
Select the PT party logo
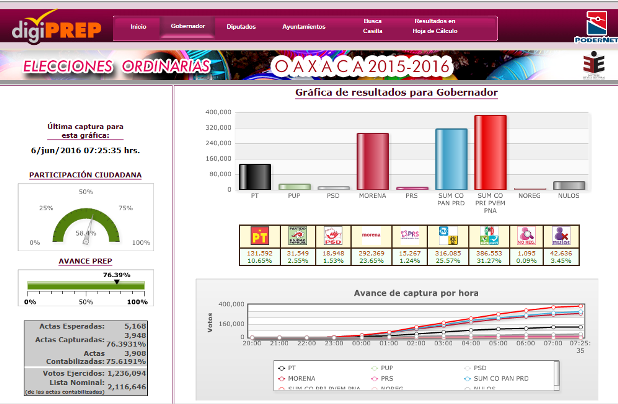coord(260,236)
